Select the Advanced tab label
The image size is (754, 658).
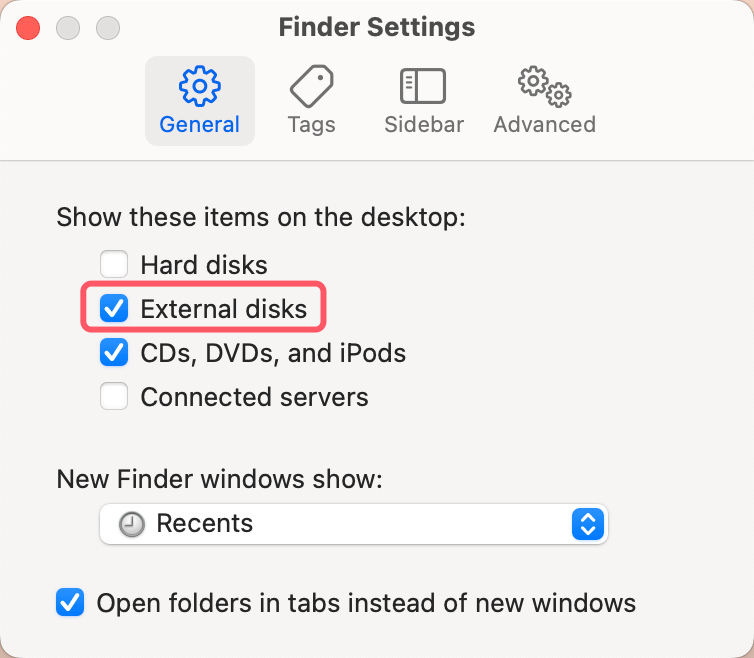(544, 125)
